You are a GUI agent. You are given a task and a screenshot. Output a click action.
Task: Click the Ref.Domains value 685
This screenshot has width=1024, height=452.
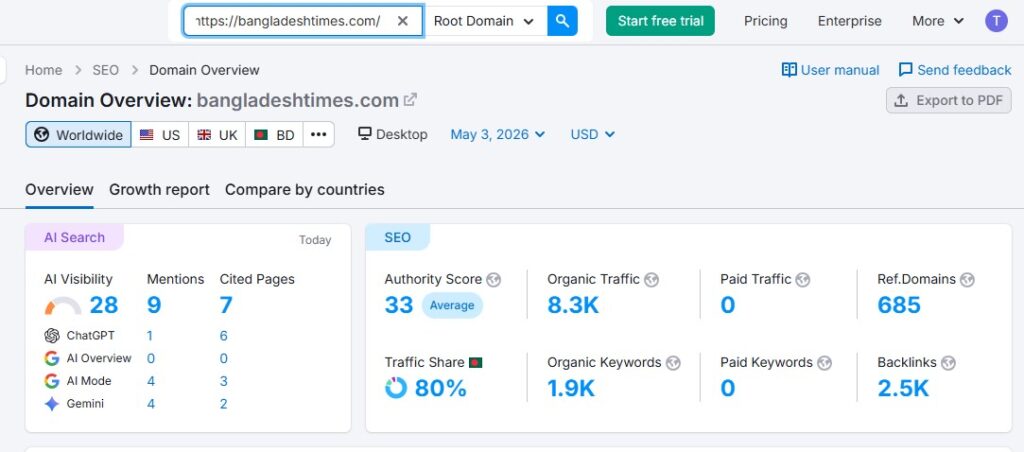(899, 305)
